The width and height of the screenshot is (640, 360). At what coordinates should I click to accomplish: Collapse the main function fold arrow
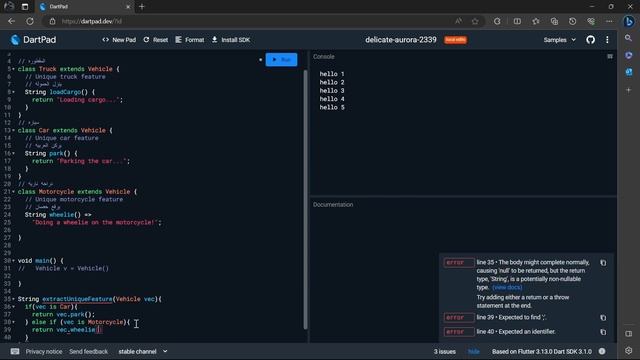(x=13, y=261)
